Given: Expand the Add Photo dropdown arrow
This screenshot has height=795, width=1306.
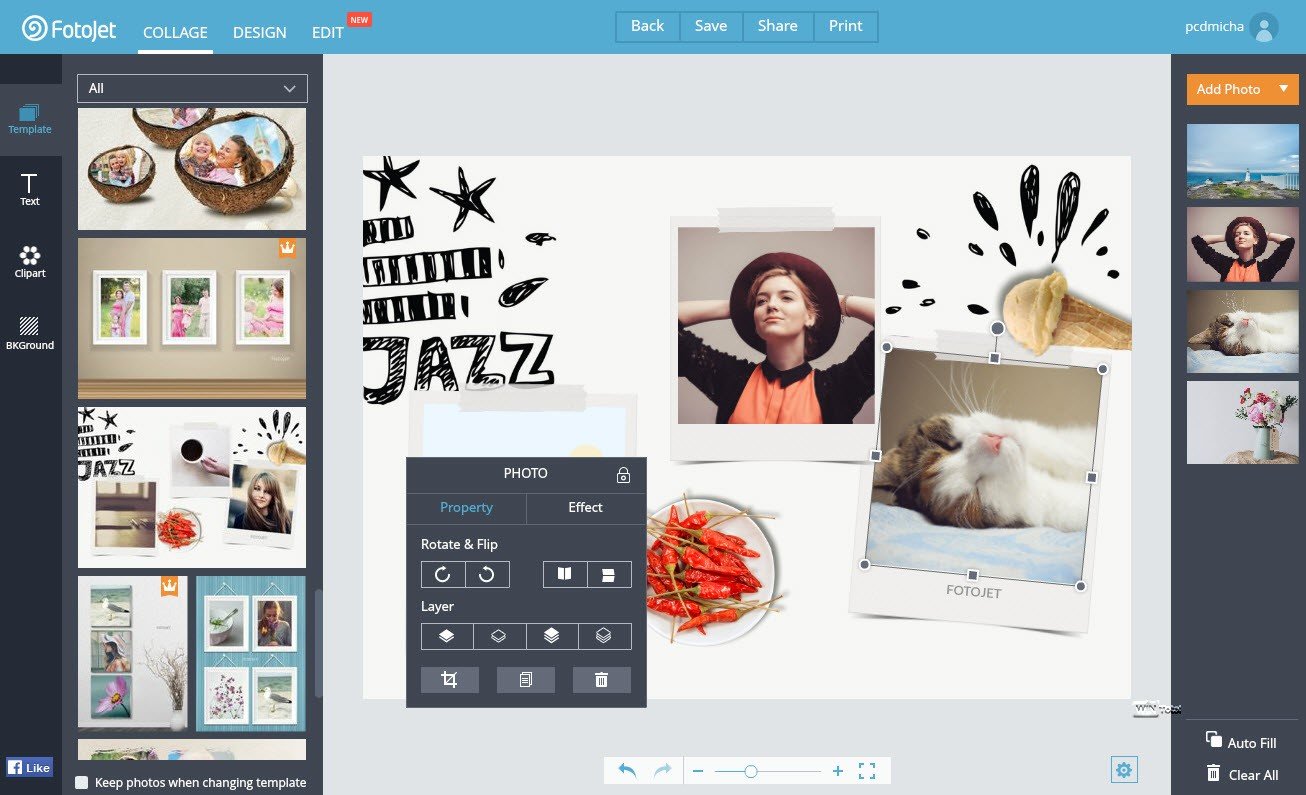Looking at the screenshot, I should point(1283,89).
